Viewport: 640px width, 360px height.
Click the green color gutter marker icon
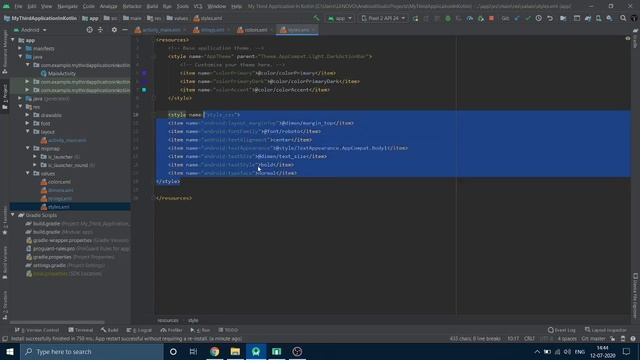144,90
